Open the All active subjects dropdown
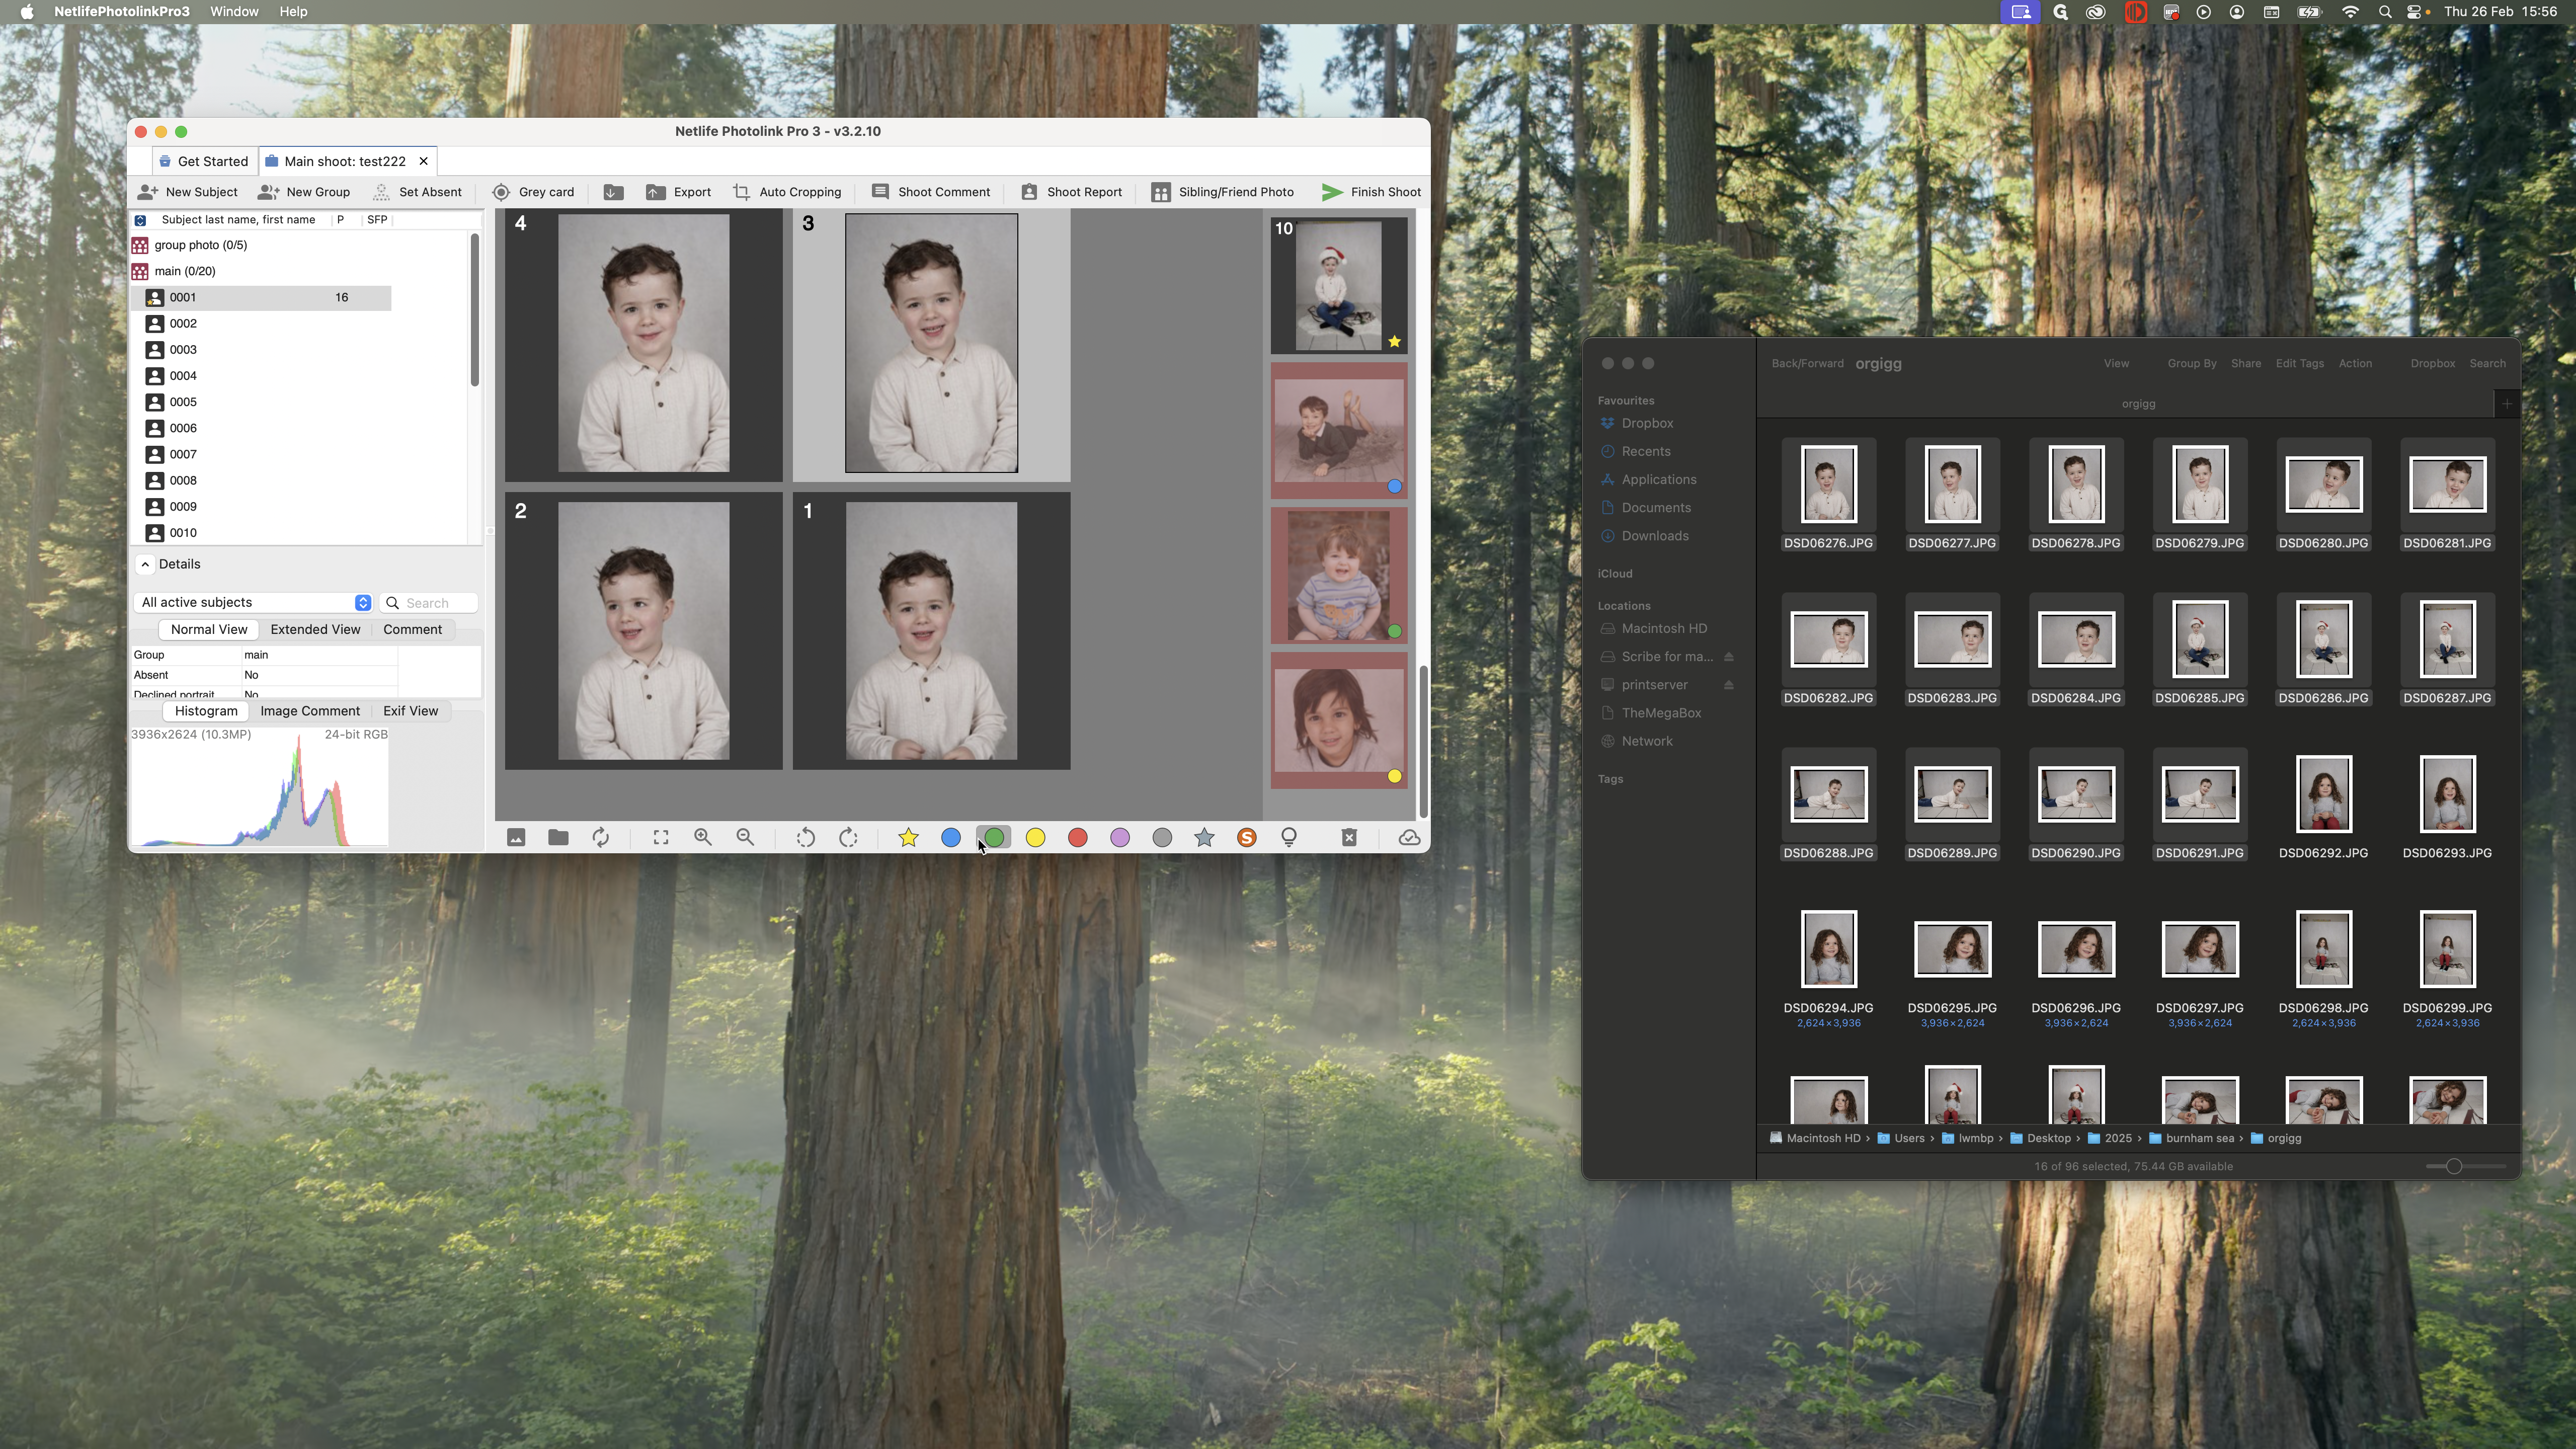This screenshot has width=2576, height=1449. point(255,602)
